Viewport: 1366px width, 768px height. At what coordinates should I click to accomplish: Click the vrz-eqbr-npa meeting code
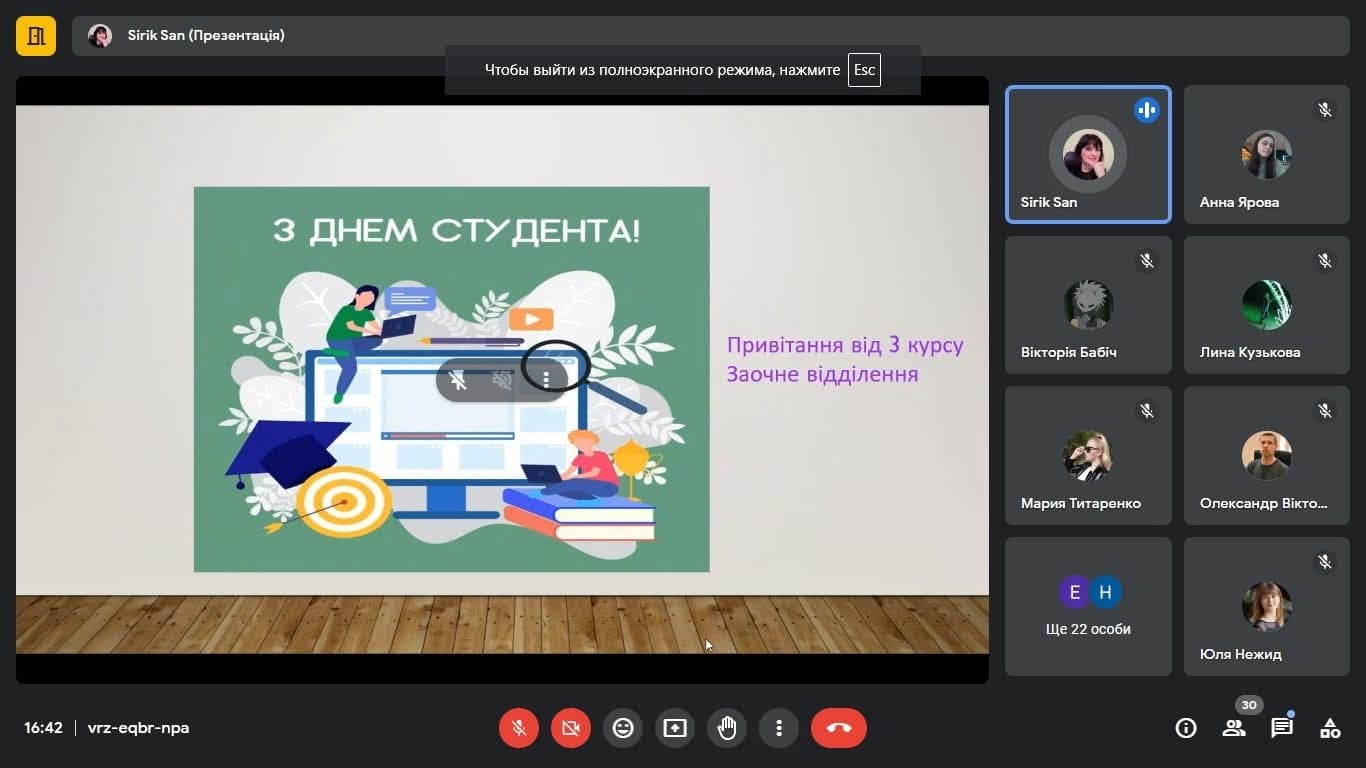(x=138, y=728)
